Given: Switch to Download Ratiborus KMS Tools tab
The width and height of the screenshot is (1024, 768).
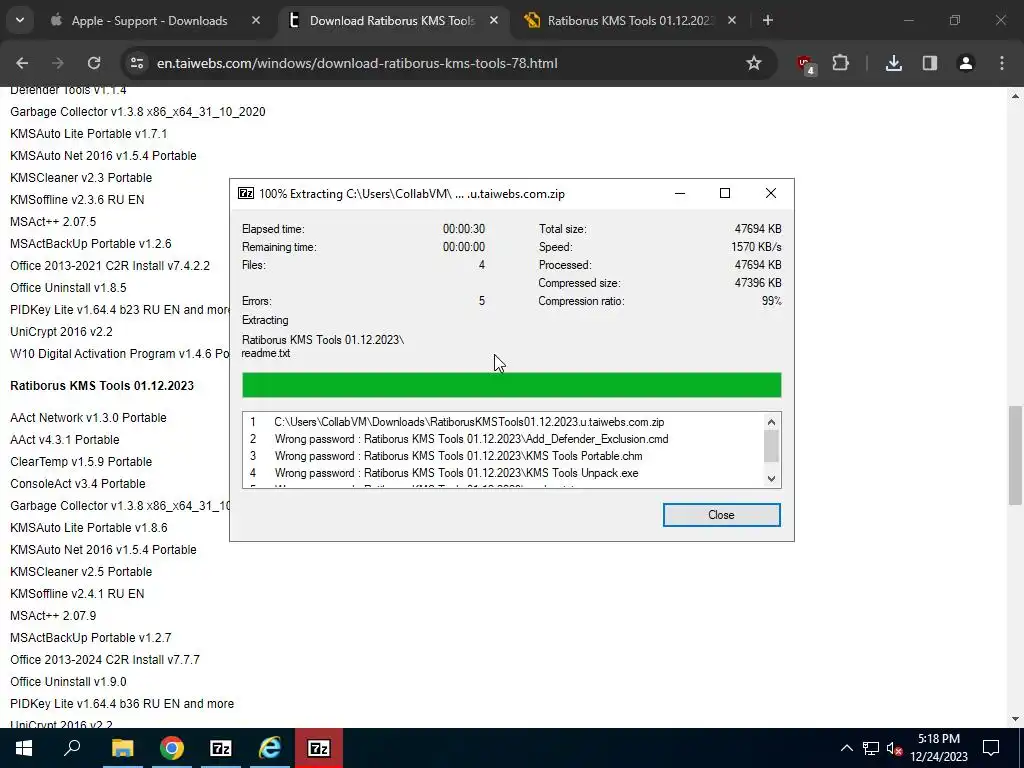Looking at the screenshot, I should (x=392, y=21).
